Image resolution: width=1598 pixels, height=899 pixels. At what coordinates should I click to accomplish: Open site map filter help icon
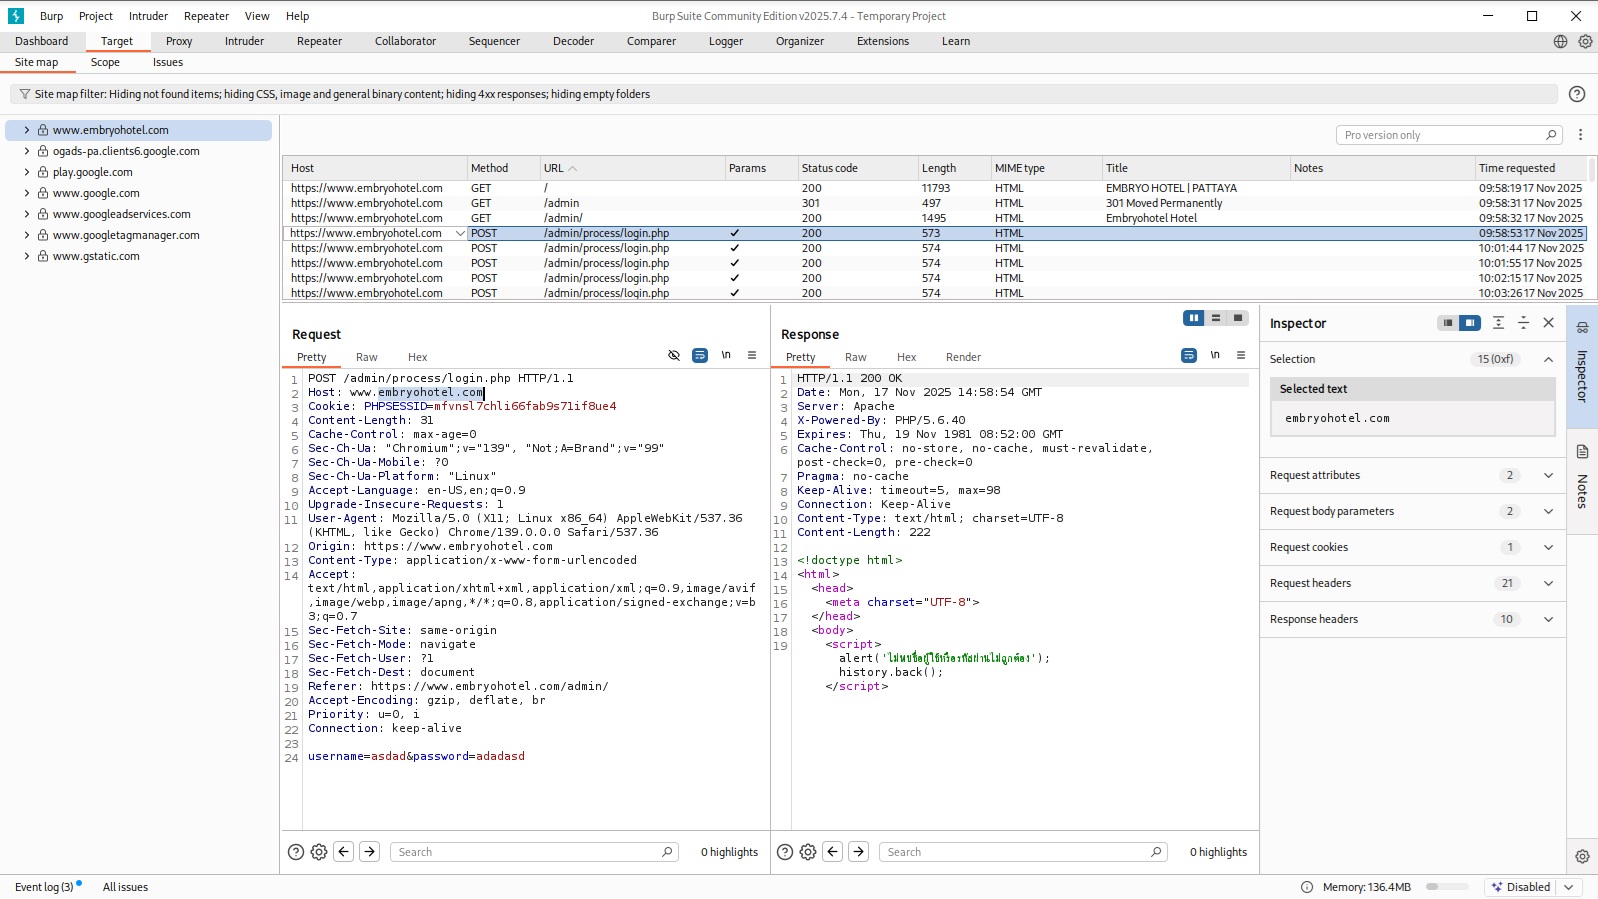[1577, 94]
